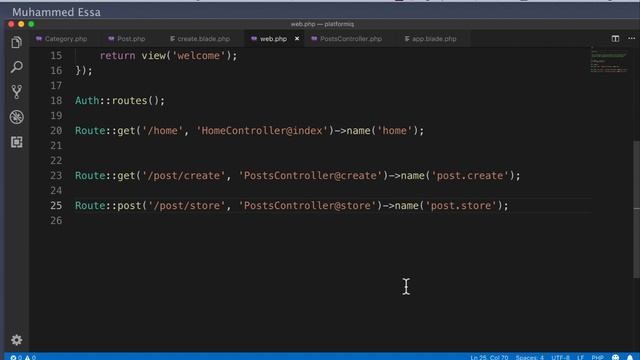This screenshot has width=640, height=360.
Task: Click the '/post/create' path string
Action: pyautogui.click(x=183, y=176)
